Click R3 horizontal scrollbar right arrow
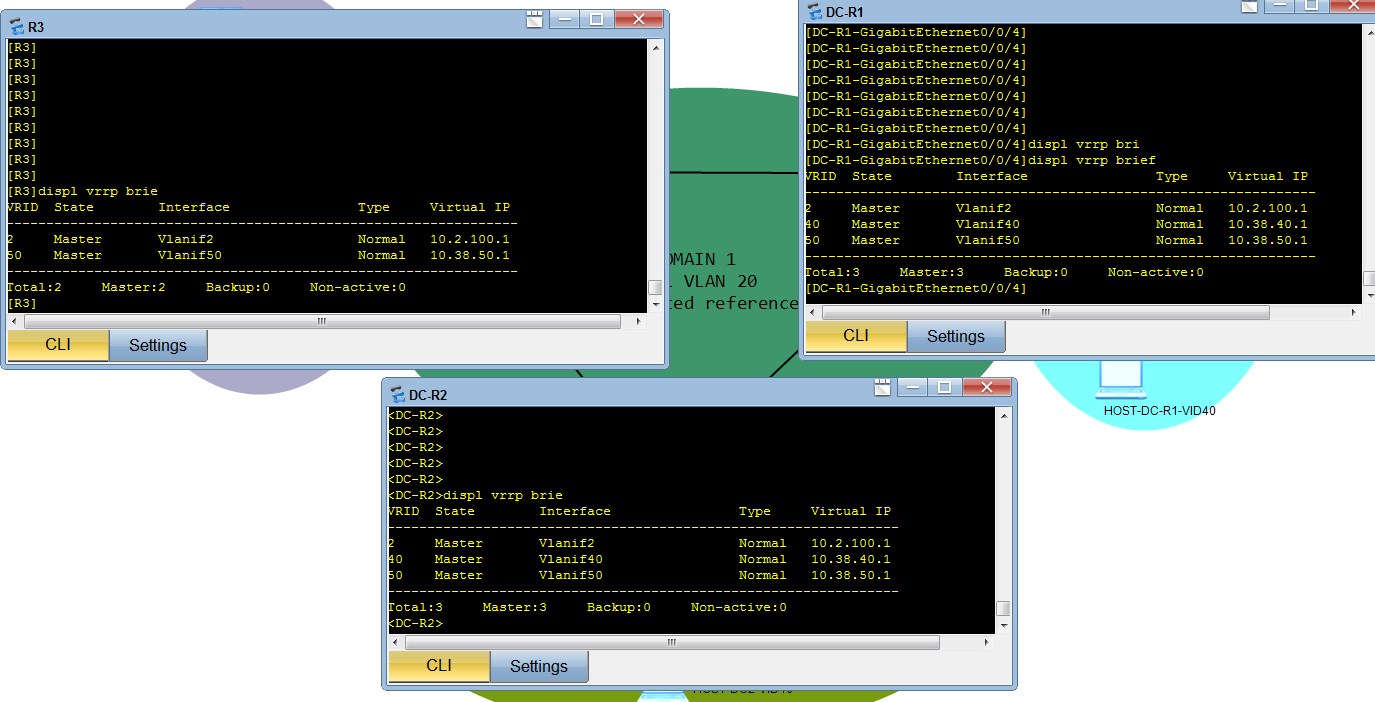The height and width of the screenshot is (702, 1375). tap(641, 322)
